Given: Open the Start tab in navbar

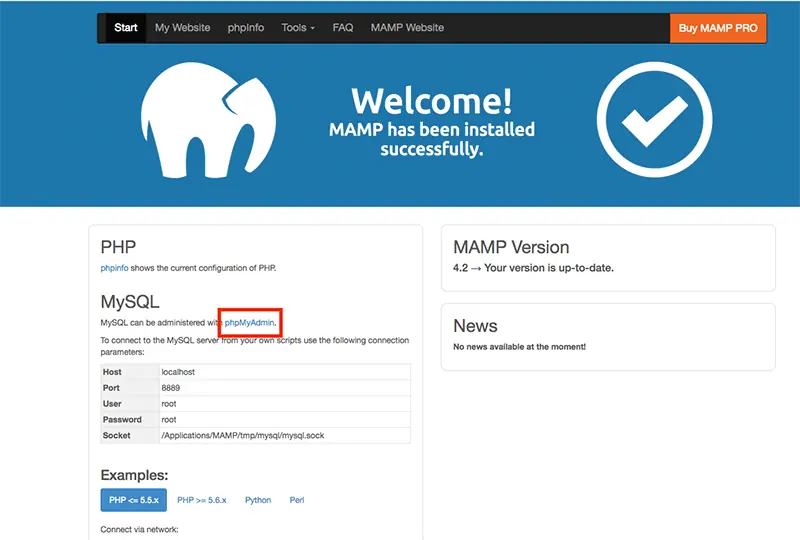Looking at the screenshot, I should coord(126,28).
